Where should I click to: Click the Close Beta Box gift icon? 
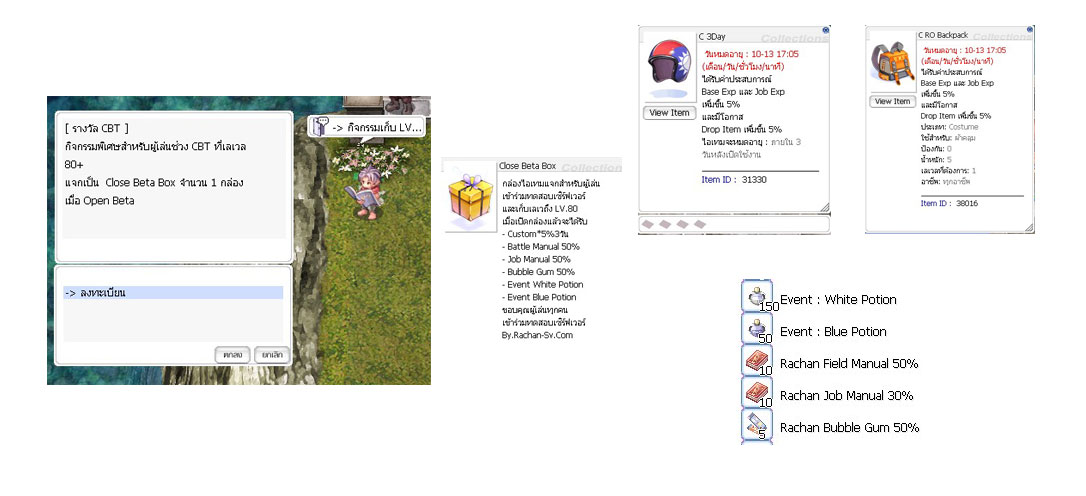[x=469, y=197]
